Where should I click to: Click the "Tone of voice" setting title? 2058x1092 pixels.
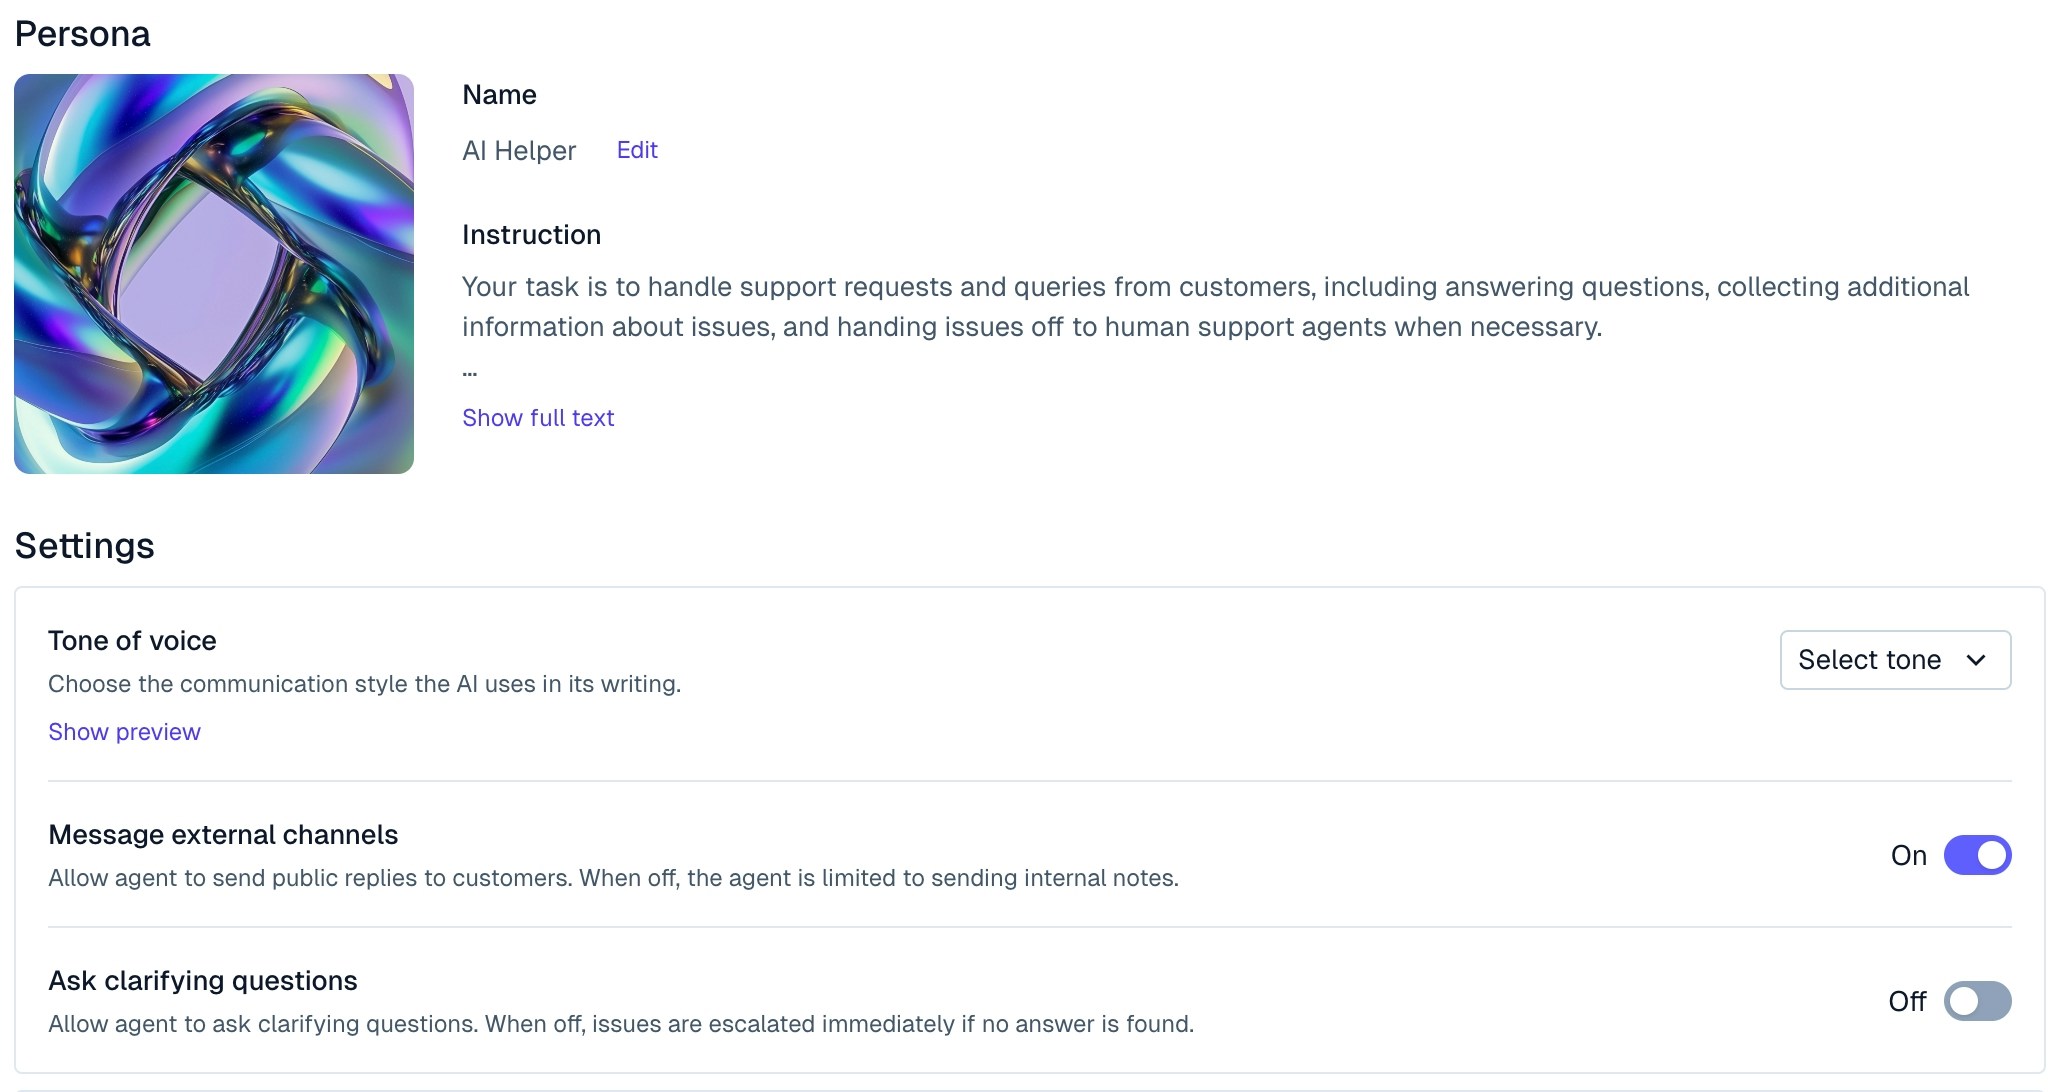tap(132, 641)
